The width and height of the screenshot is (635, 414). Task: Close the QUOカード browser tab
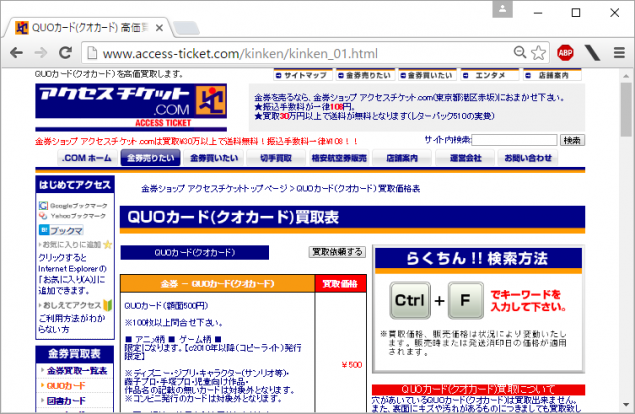click(159, 28)
